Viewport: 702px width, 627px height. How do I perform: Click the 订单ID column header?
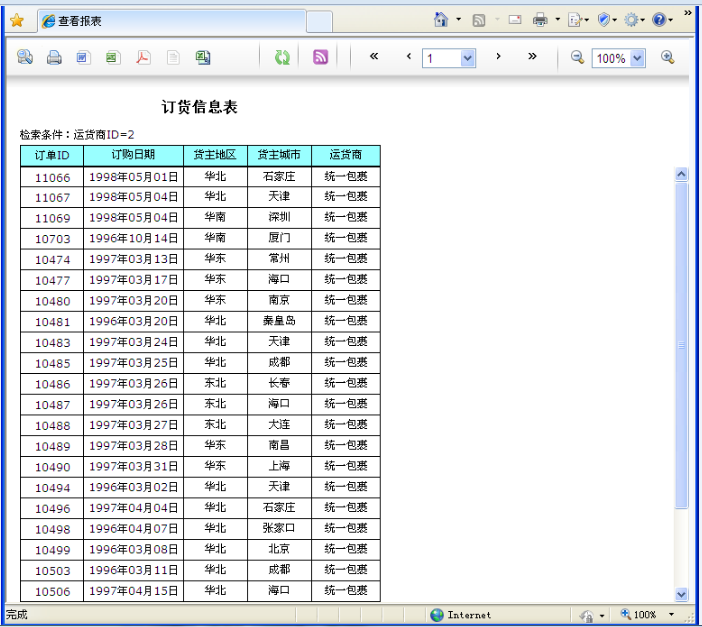[52, 155]
